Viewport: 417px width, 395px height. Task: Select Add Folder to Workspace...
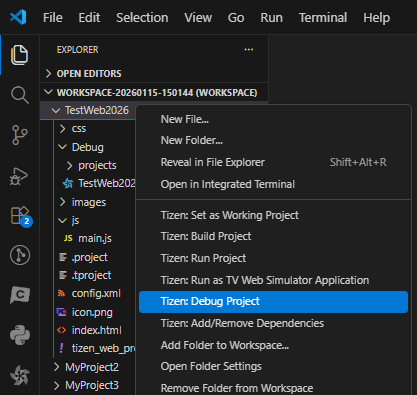pos(273,345)
